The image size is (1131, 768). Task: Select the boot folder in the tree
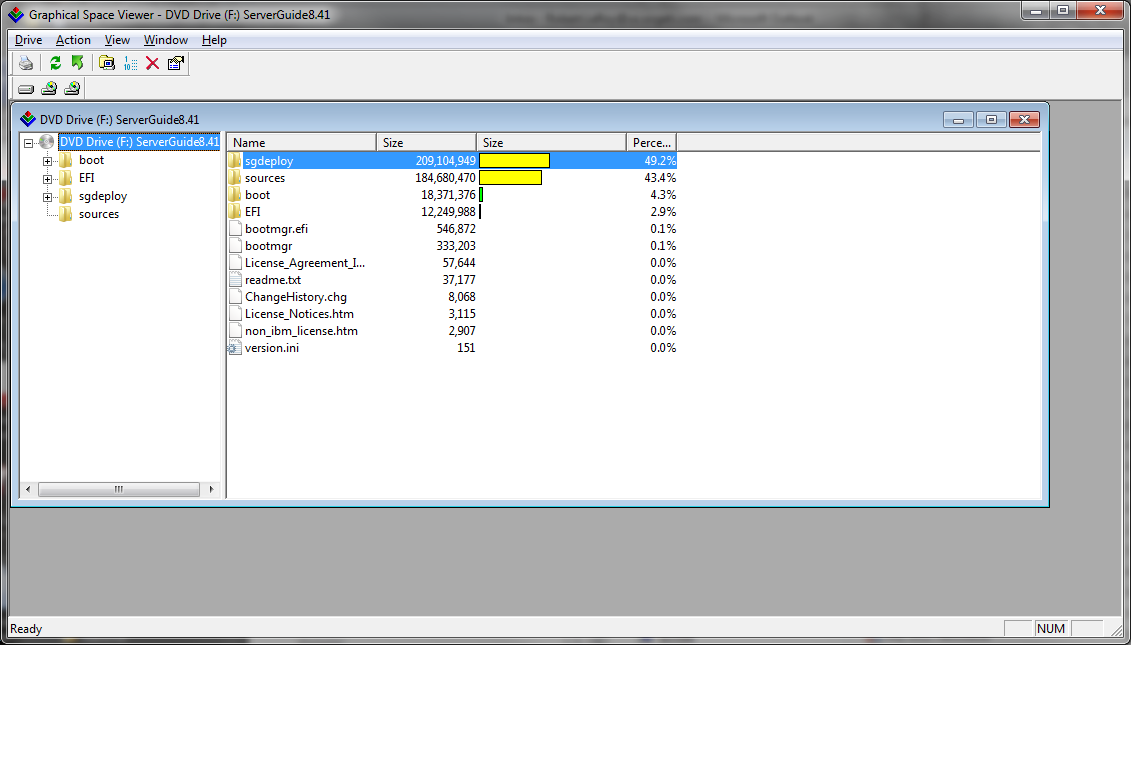[x=92, y=160]
